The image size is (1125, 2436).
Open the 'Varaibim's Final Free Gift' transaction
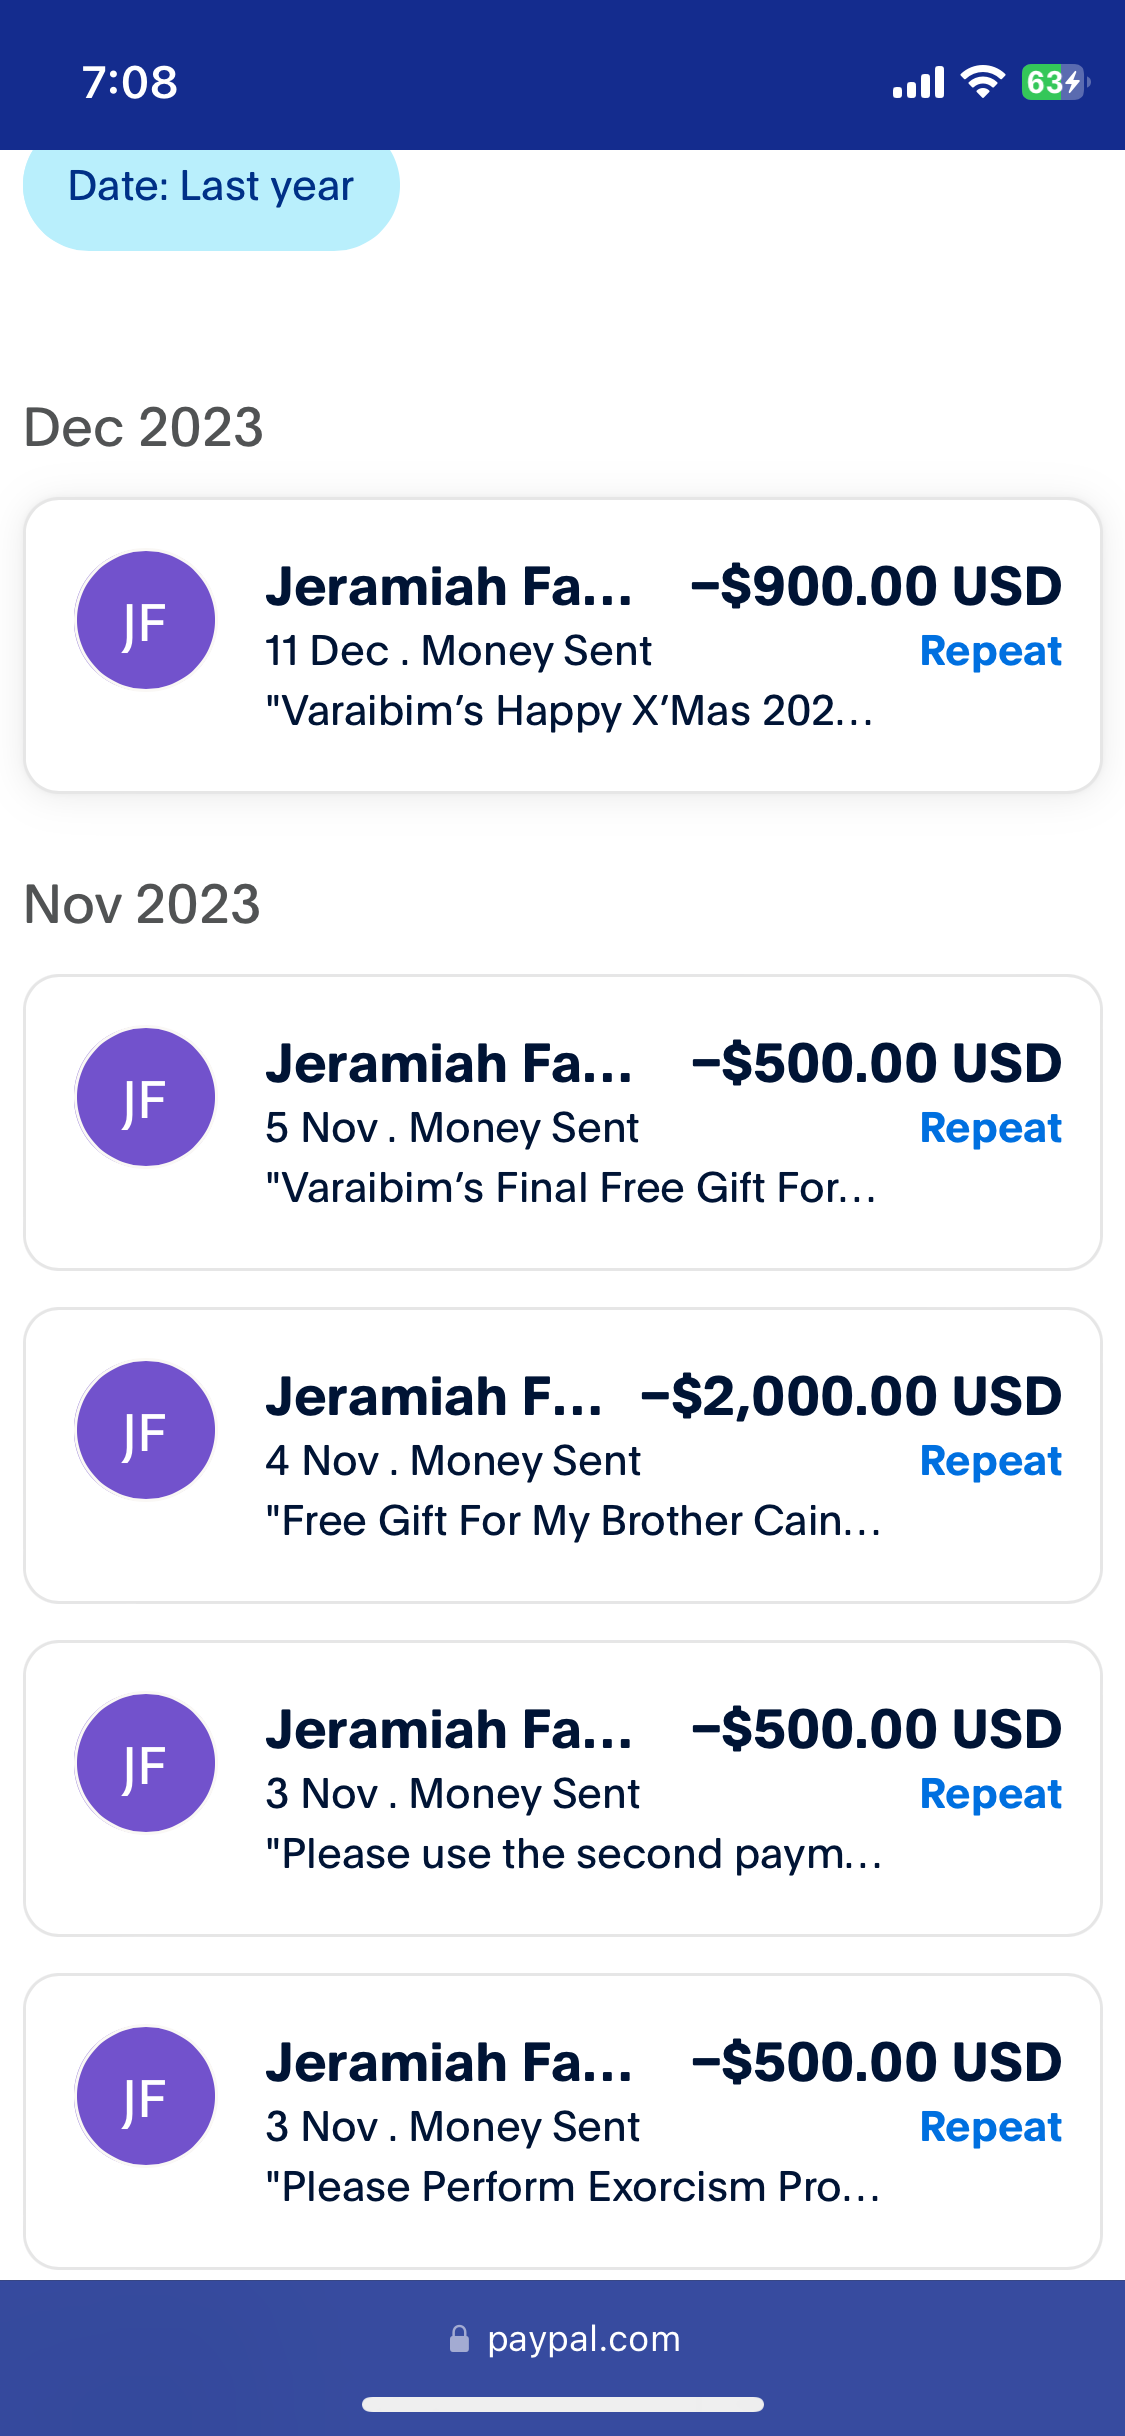[563, 1122]
